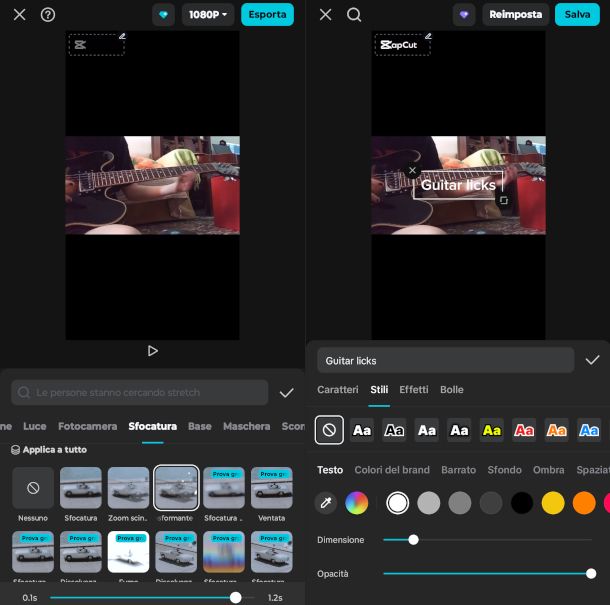Confirm transition with the checkmark icon

tap(287, 393)
